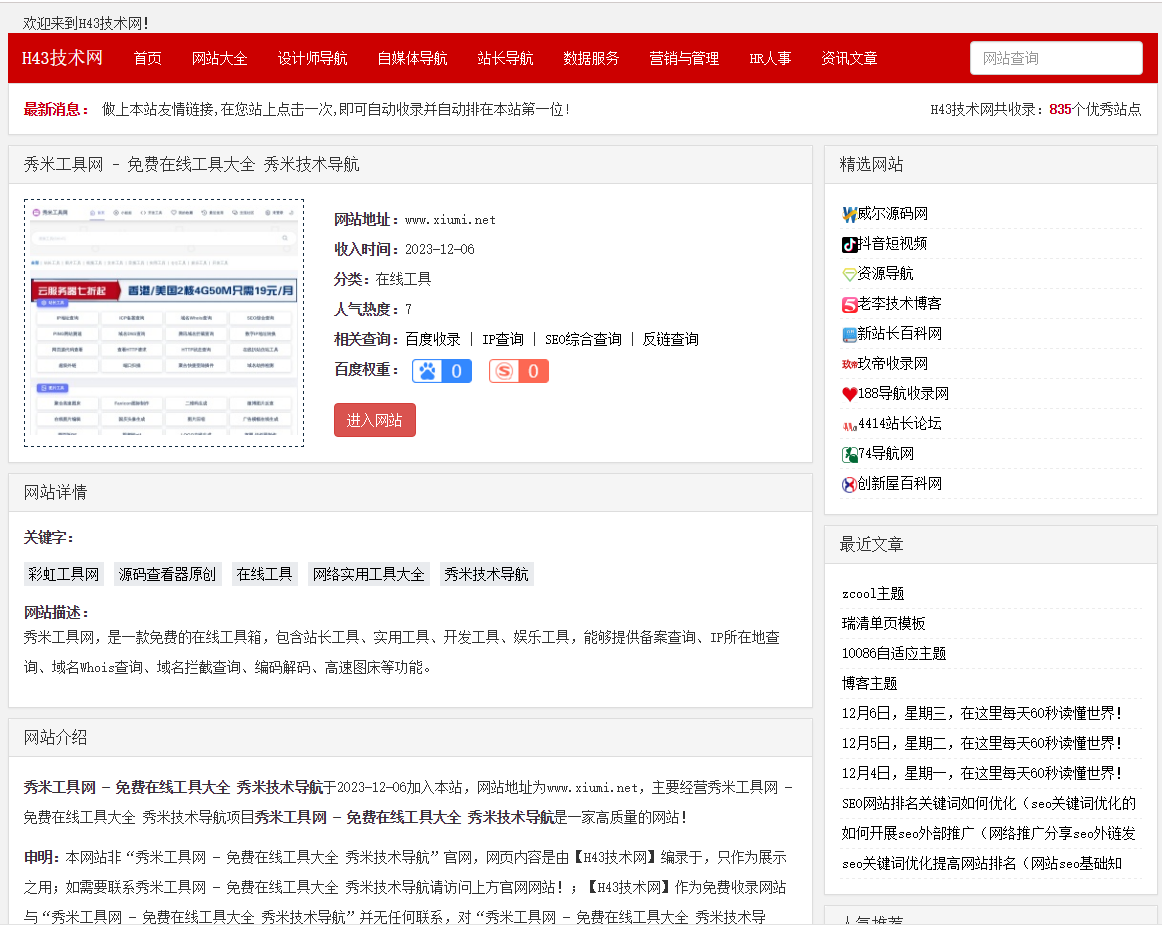
Task: Open the 威尔源码网 site icon
Action: pos(850,214)
